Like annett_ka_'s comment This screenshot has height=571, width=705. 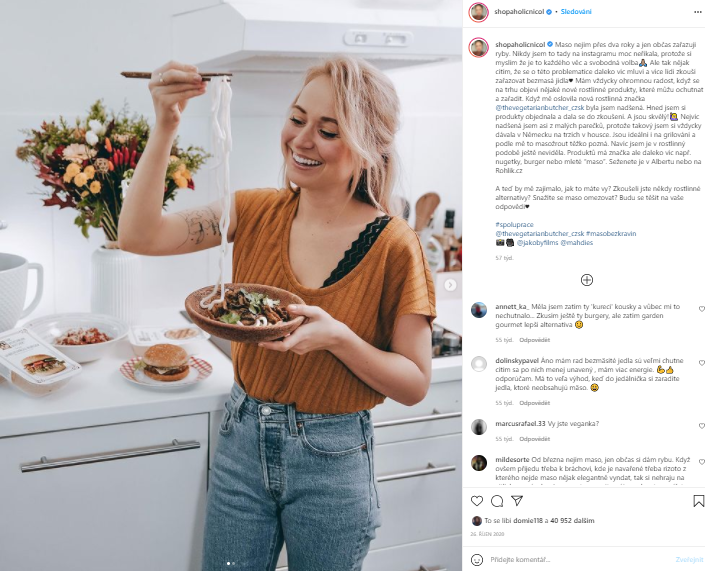[701, 309]
